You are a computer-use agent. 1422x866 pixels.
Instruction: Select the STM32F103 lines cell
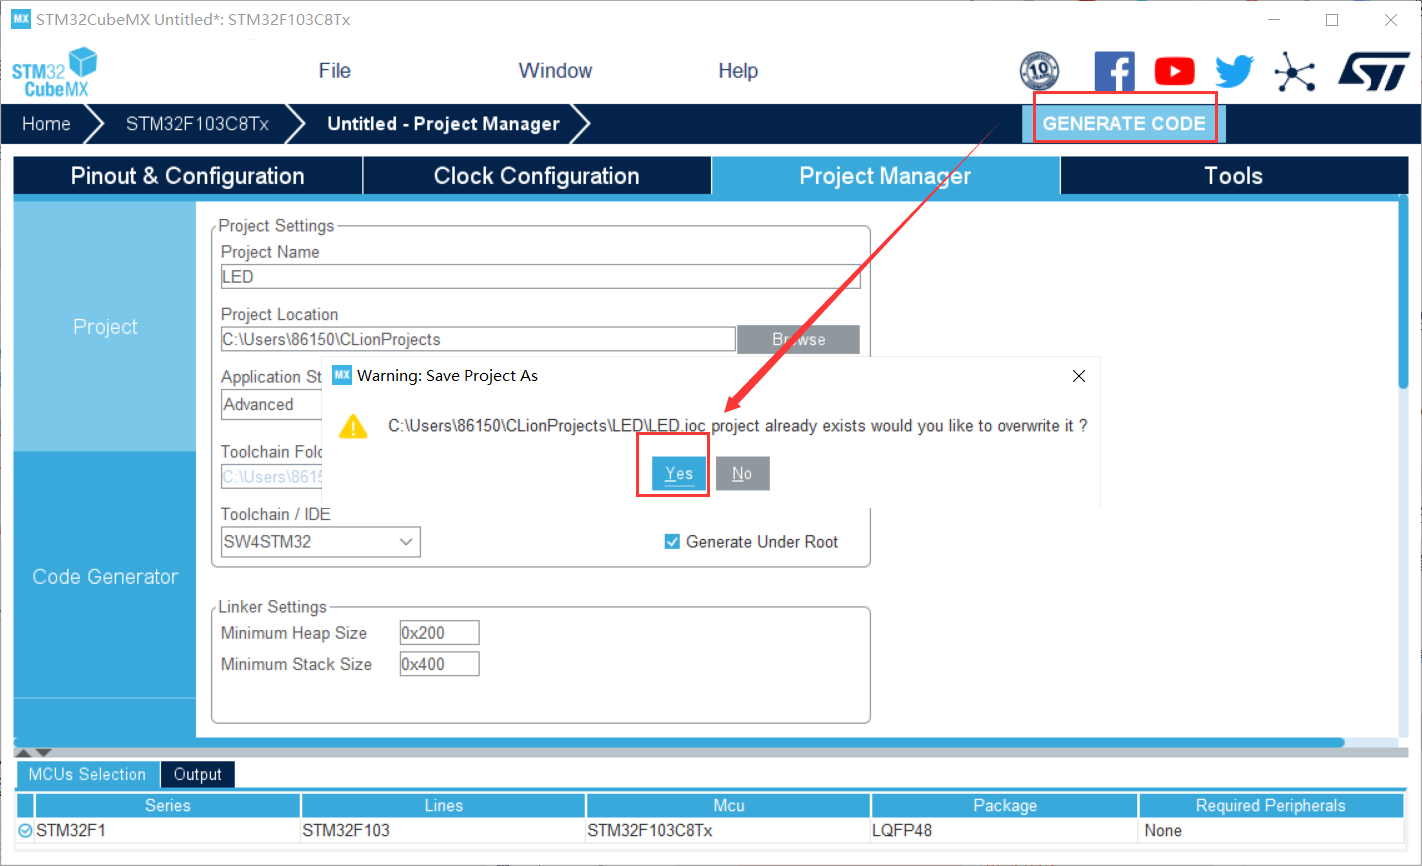point(443,831)
